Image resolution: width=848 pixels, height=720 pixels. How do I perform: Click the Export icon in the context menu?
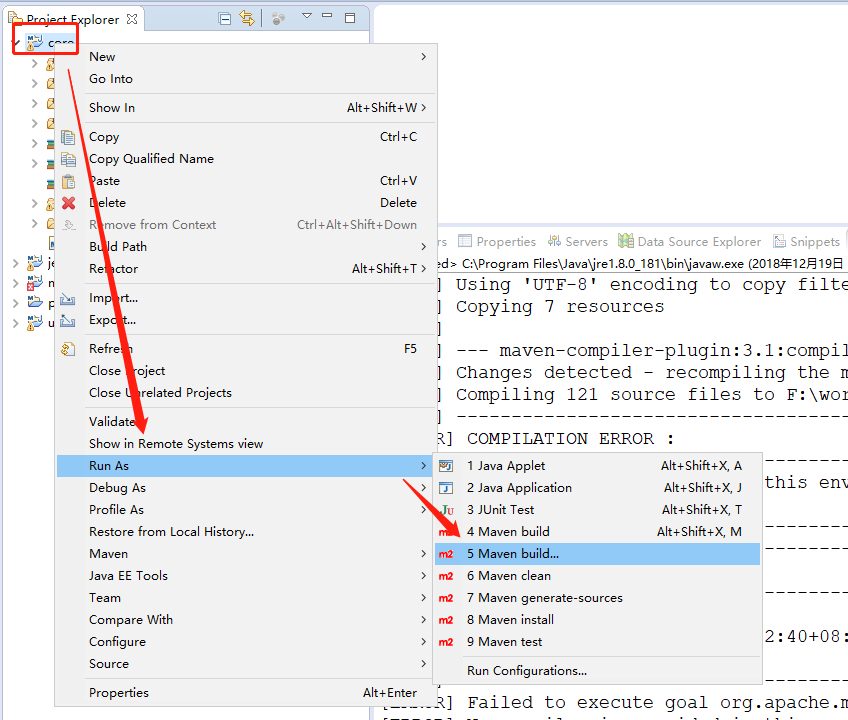(x=66, y=319)
